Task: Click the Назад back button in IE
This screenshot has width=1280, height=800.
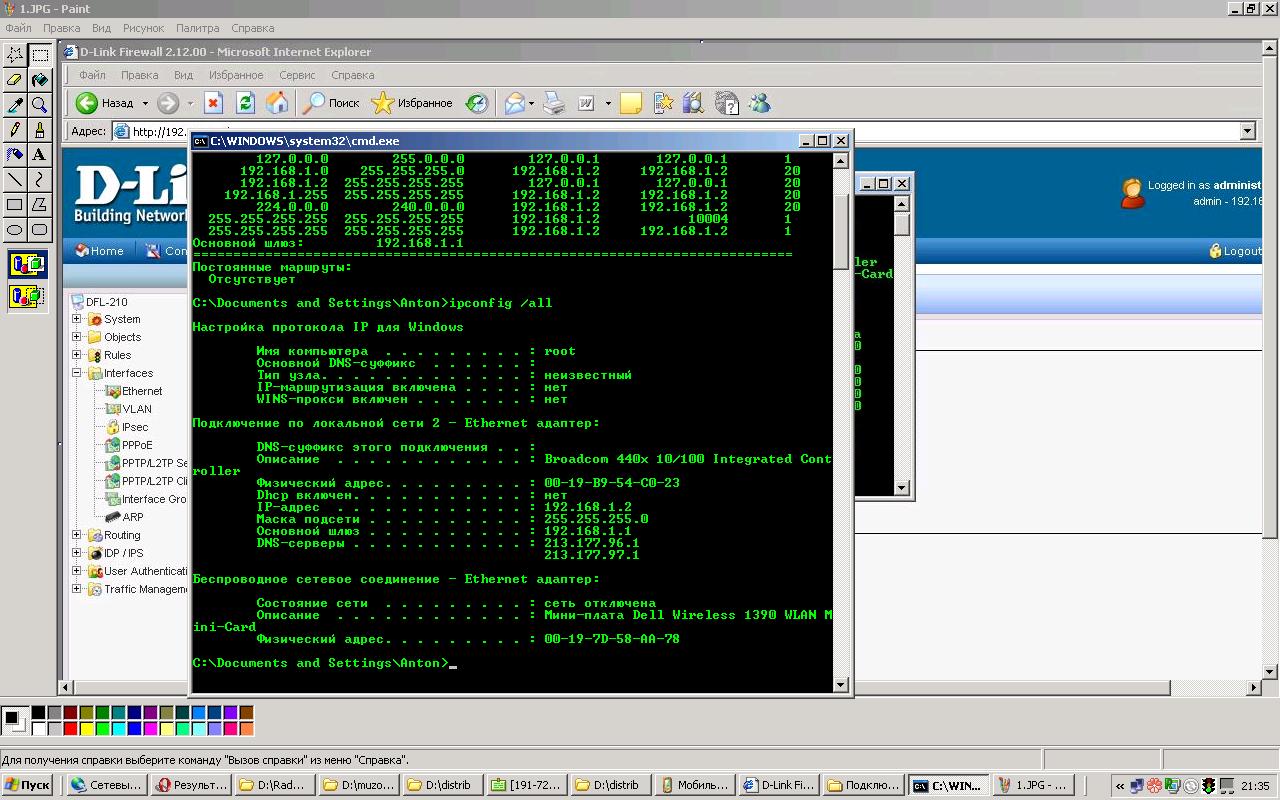Action: click(105, 103)
